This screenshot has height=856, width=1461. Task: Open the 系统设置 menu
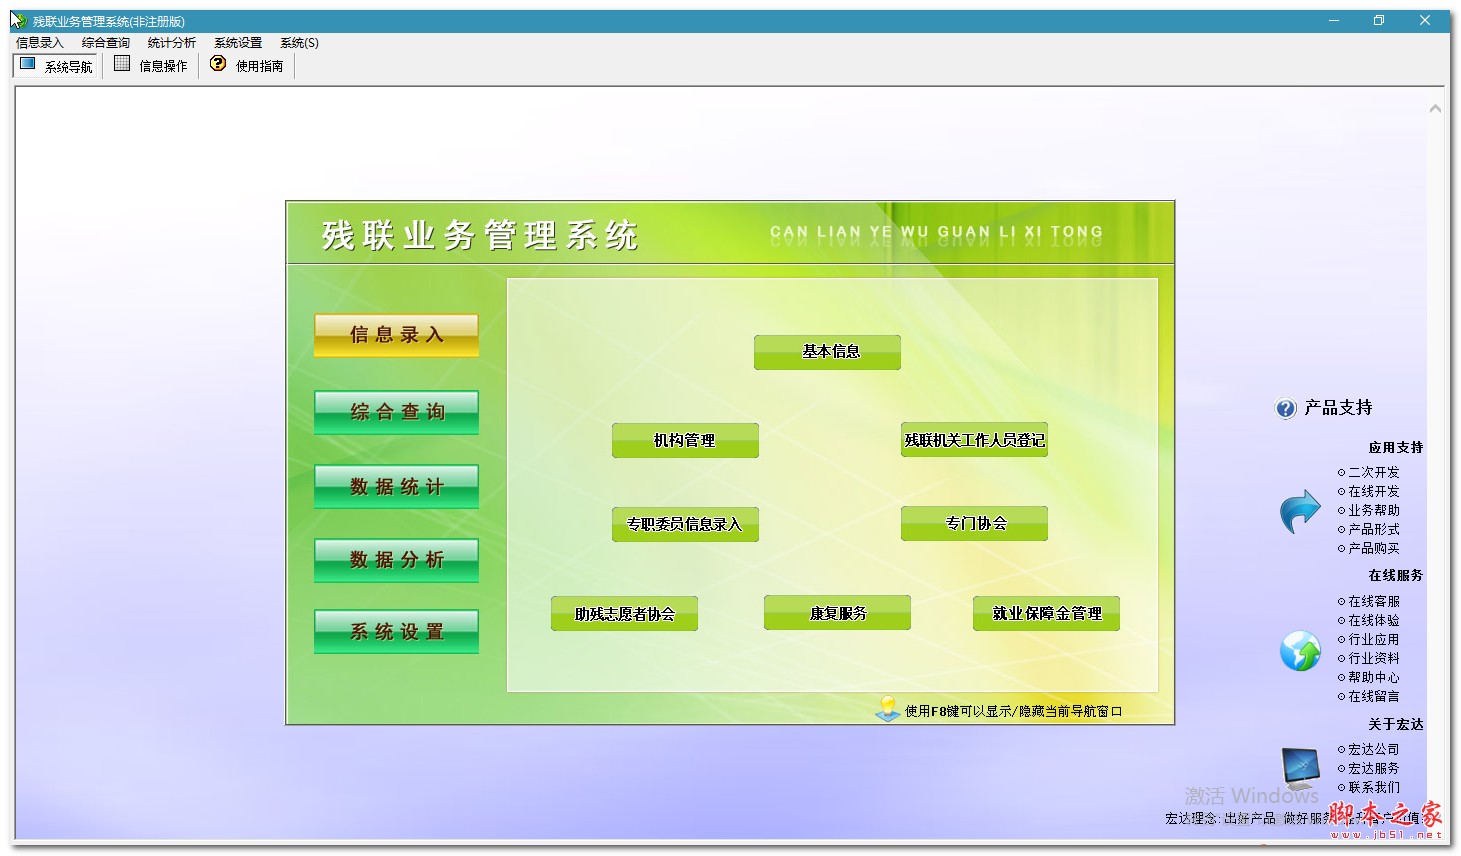point(236,42)
